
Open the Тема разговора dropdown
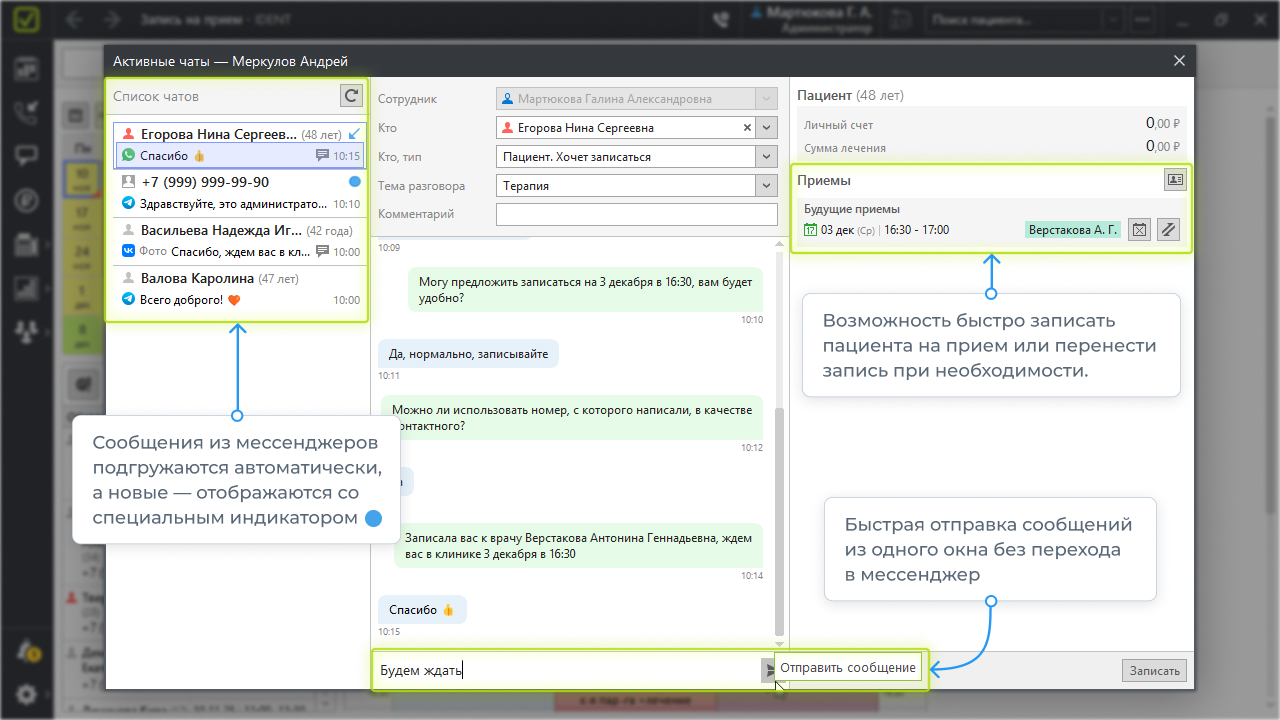(766, 186)
